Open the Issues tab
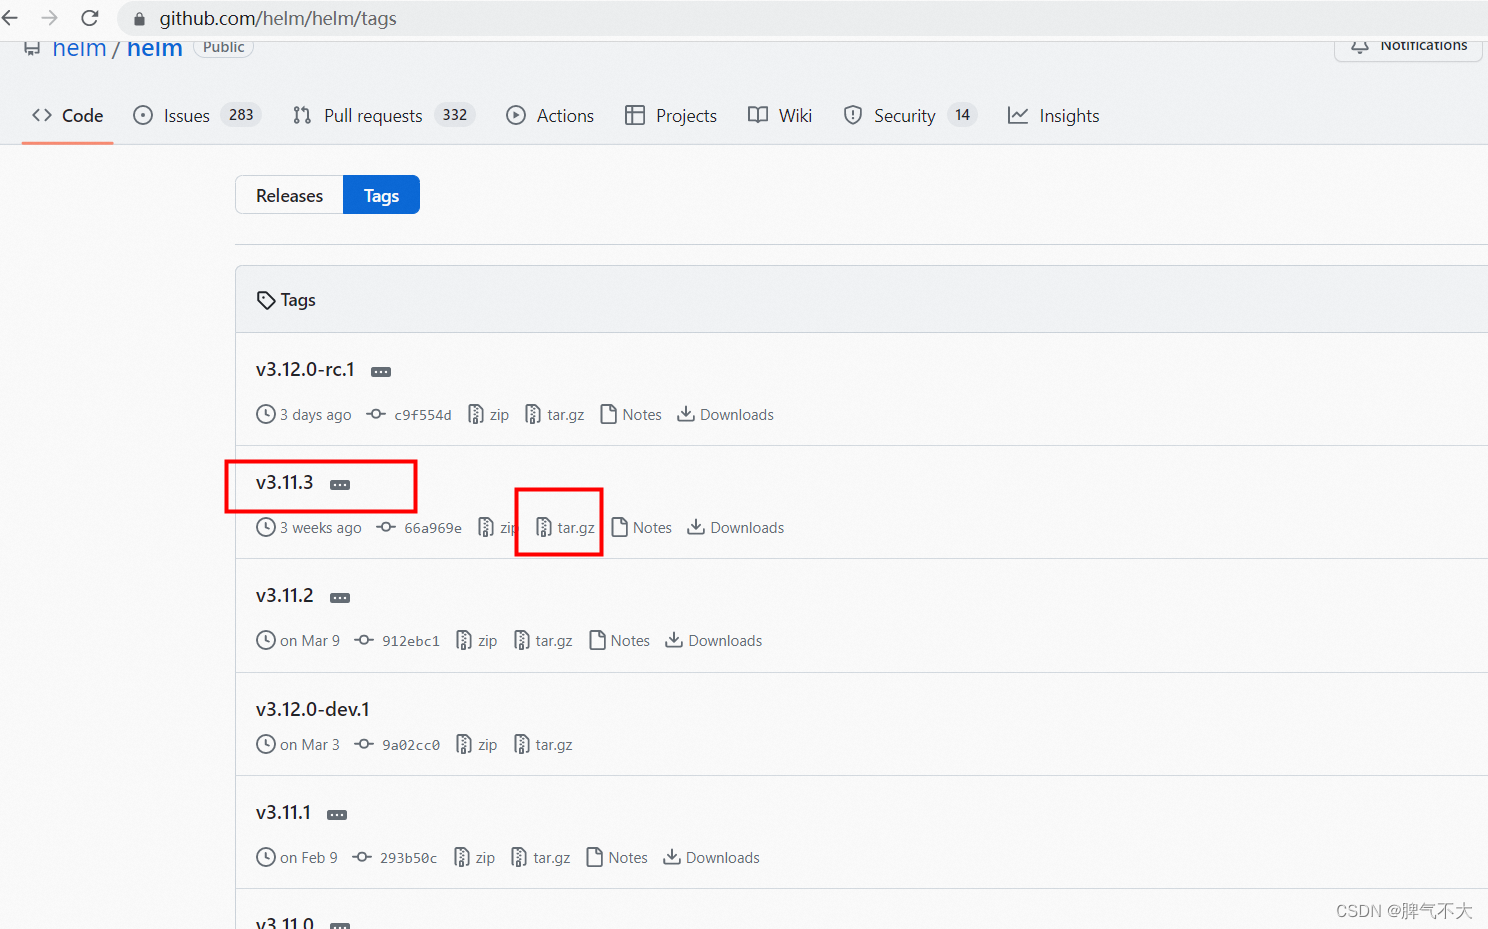1488x929 pixels. (197, 116)
